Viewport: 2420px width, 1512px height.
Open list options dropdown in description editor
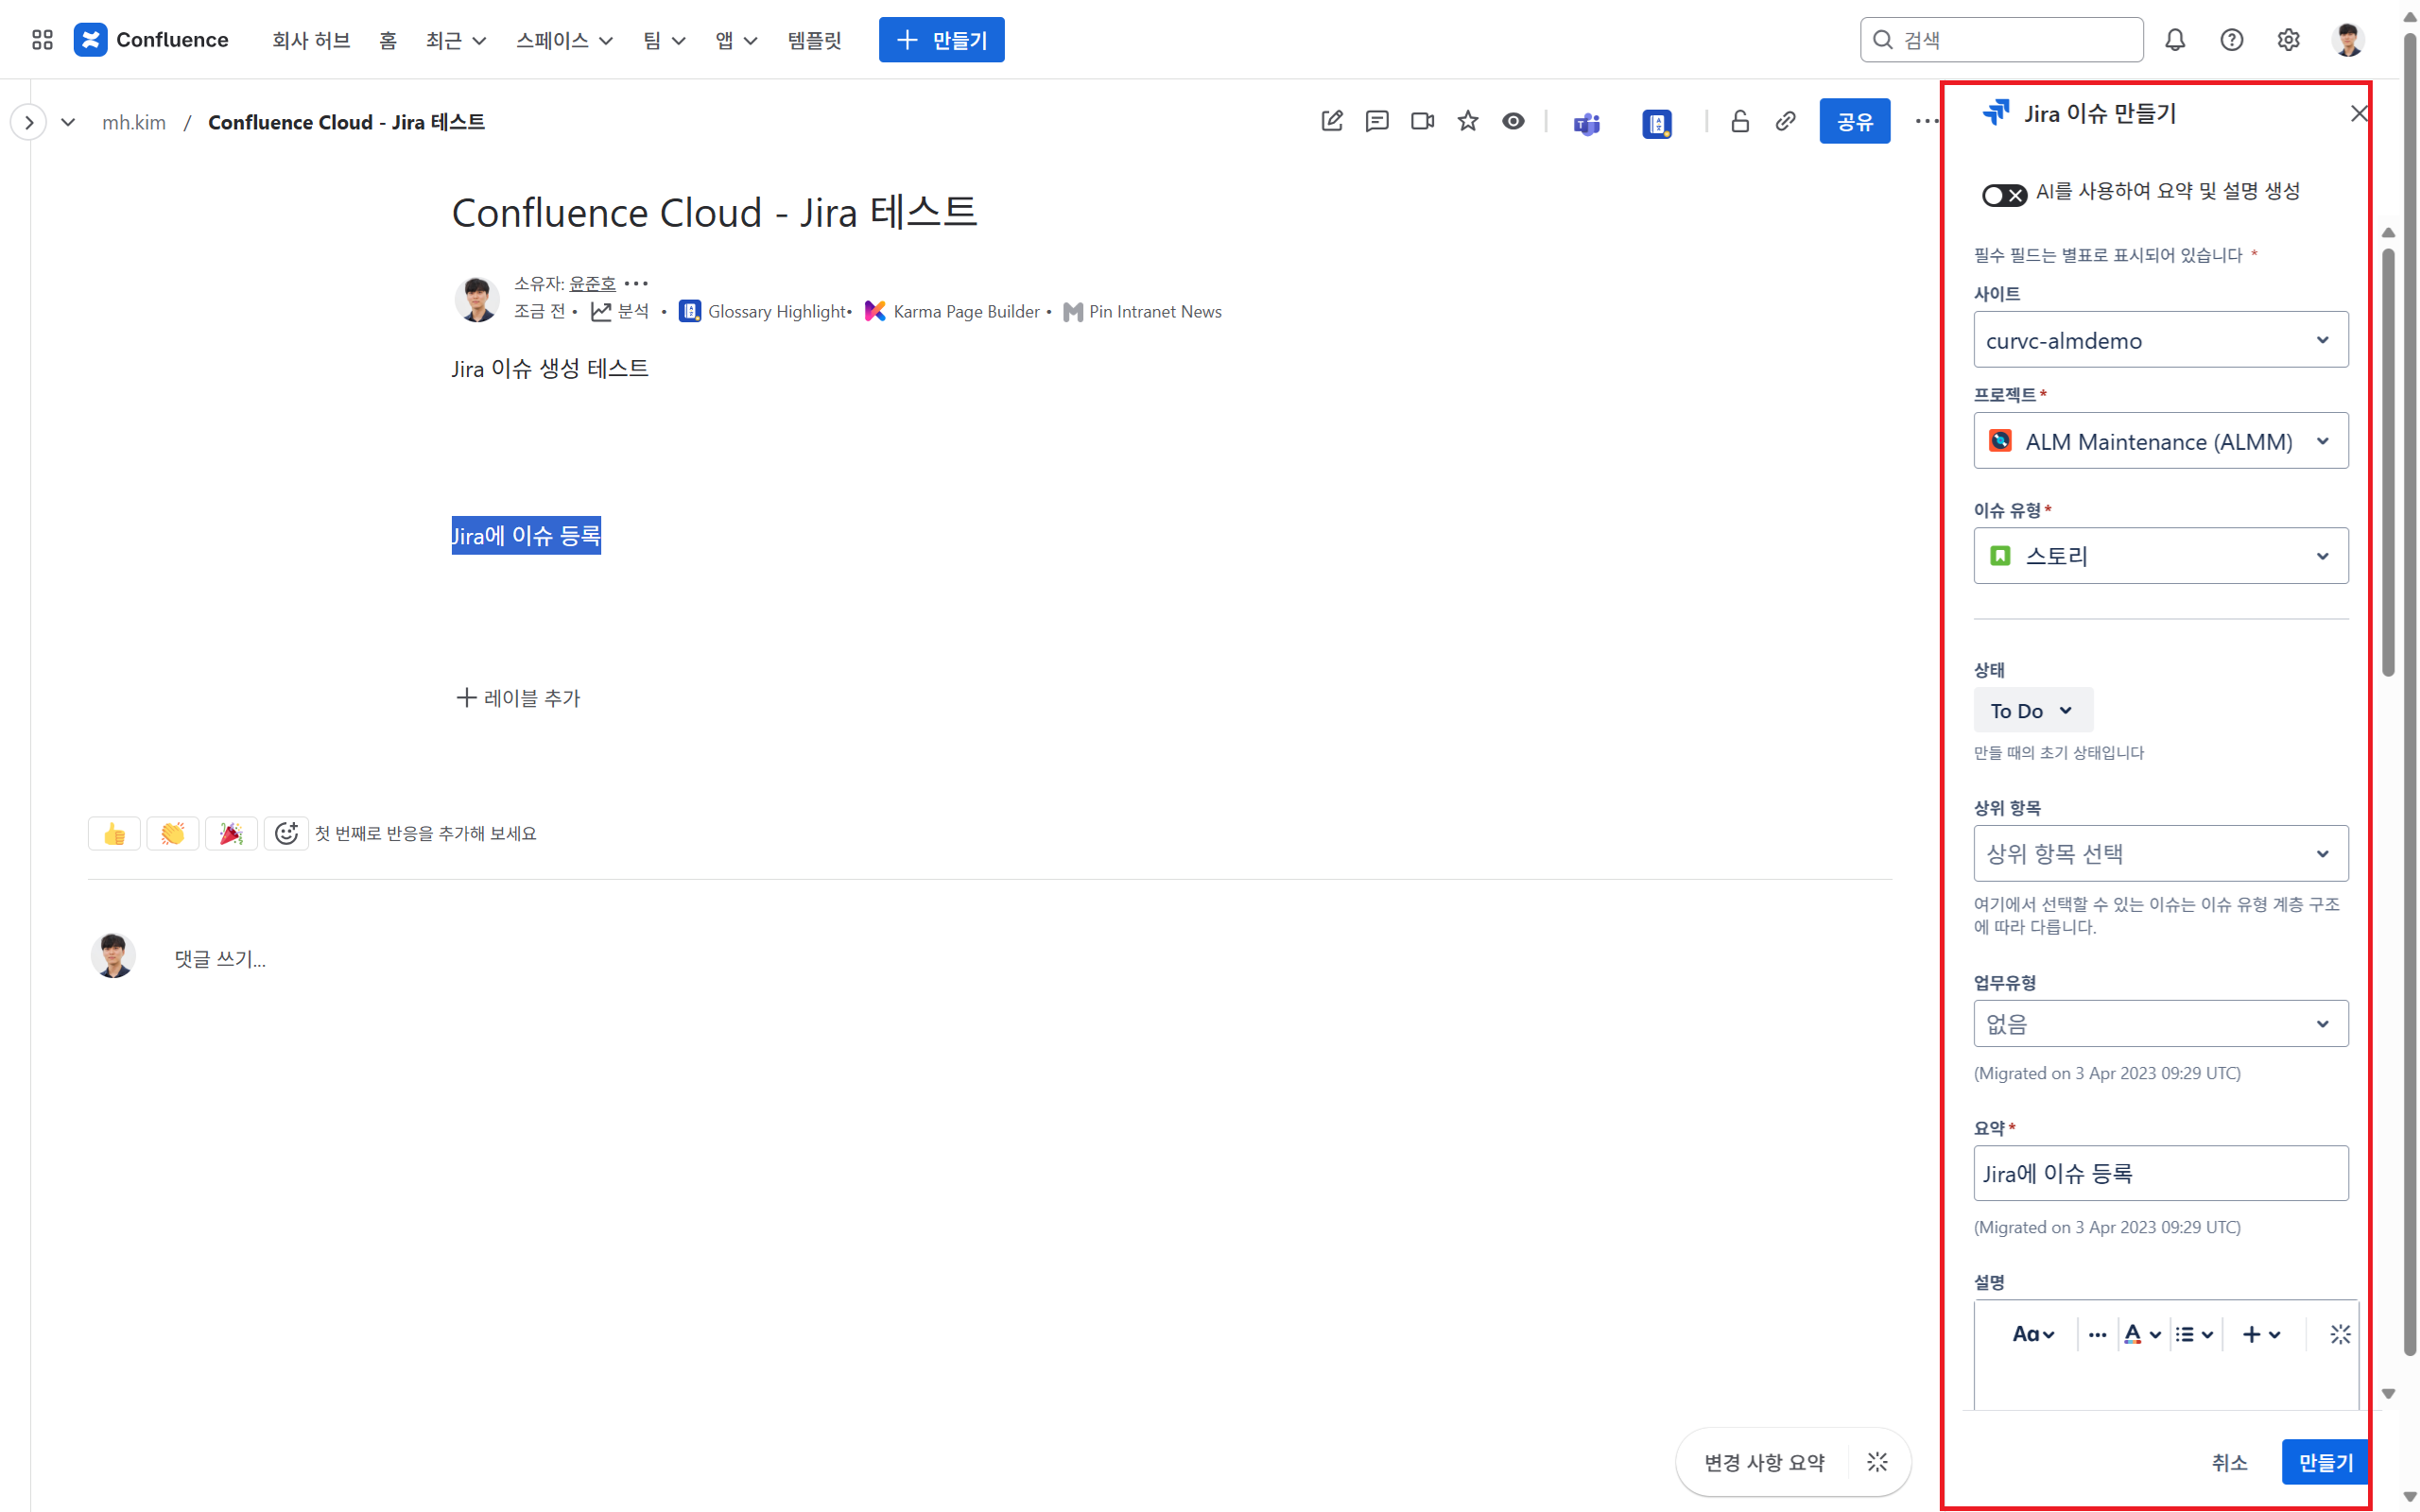2194,1334
